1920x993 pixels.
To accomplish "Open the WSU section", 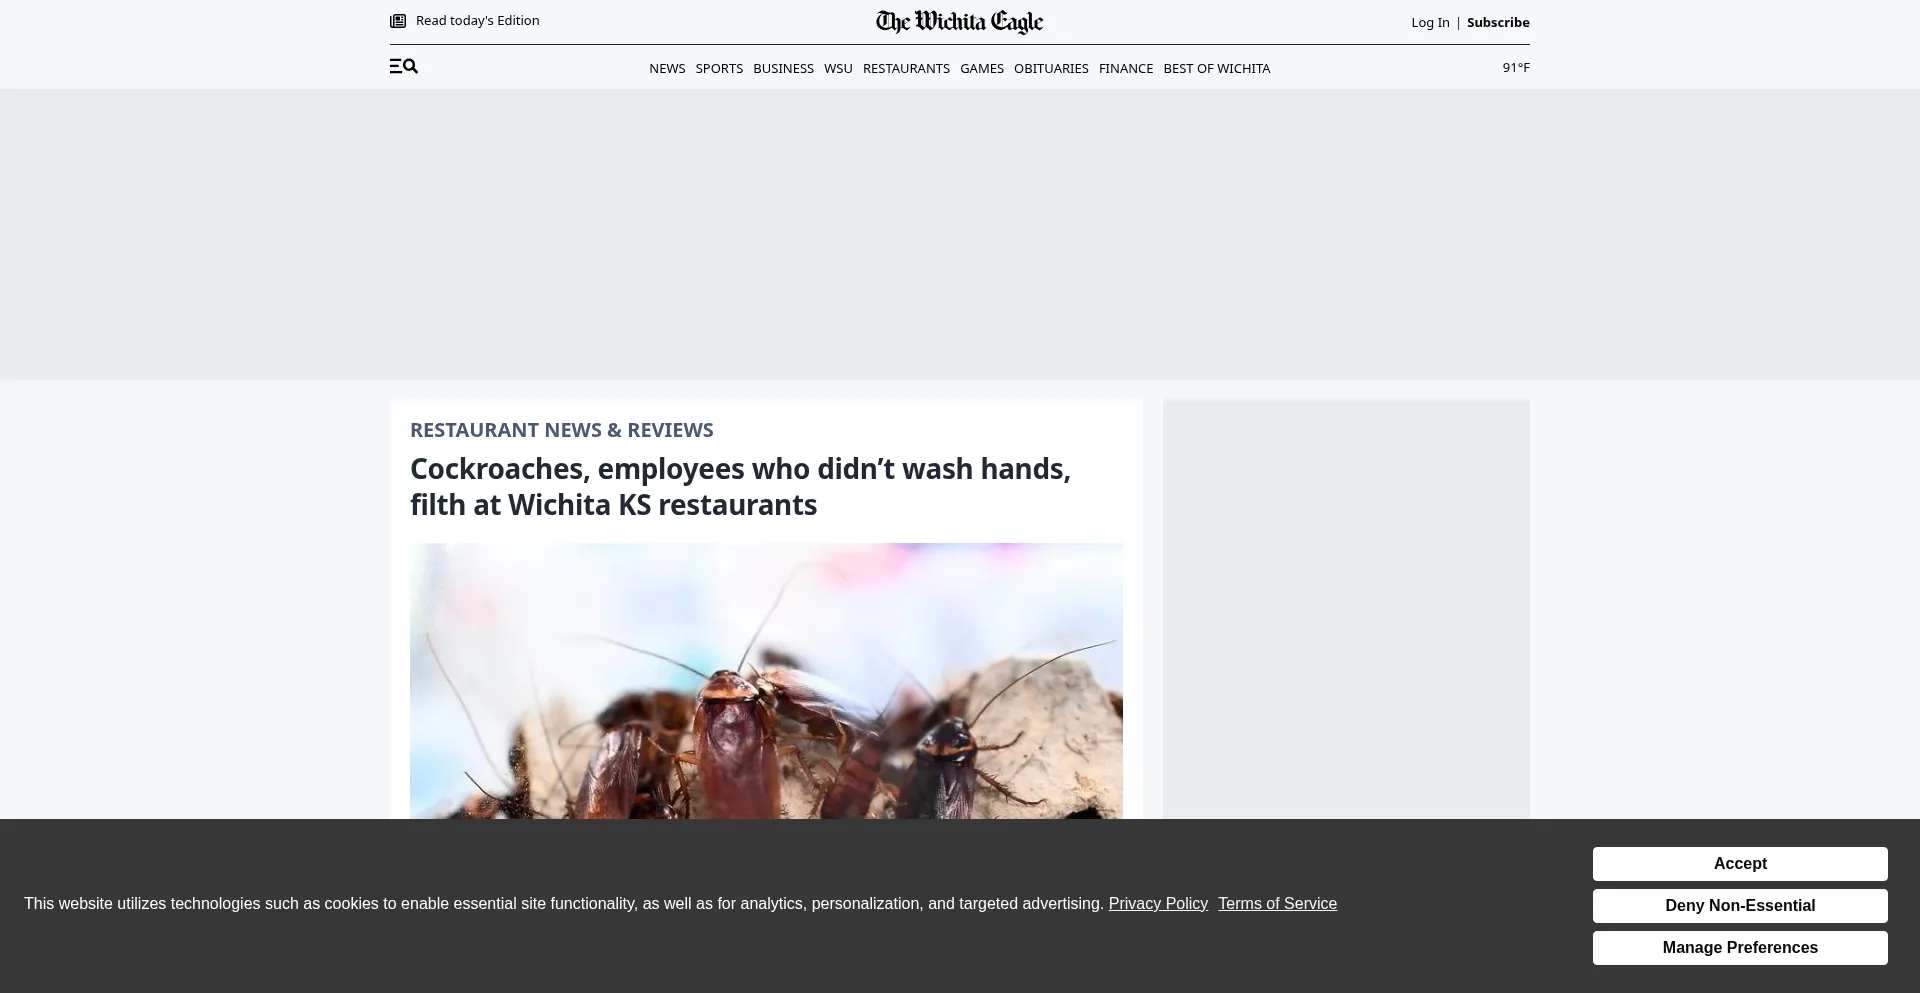I will pyautogui.click(x=838, y=68).
